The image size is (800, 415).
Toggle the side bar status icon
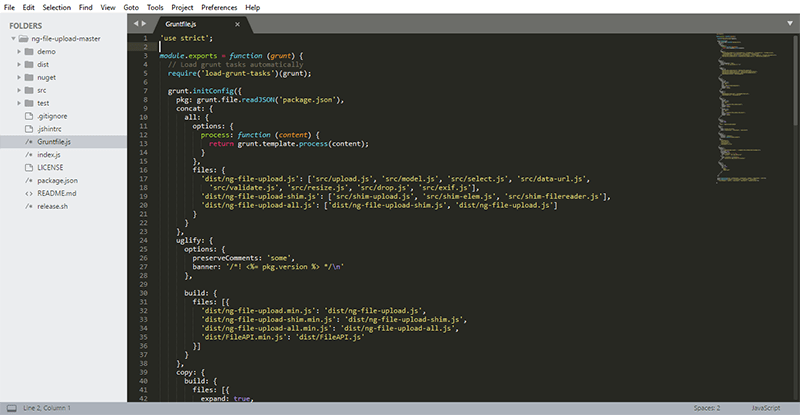[11, 408]
